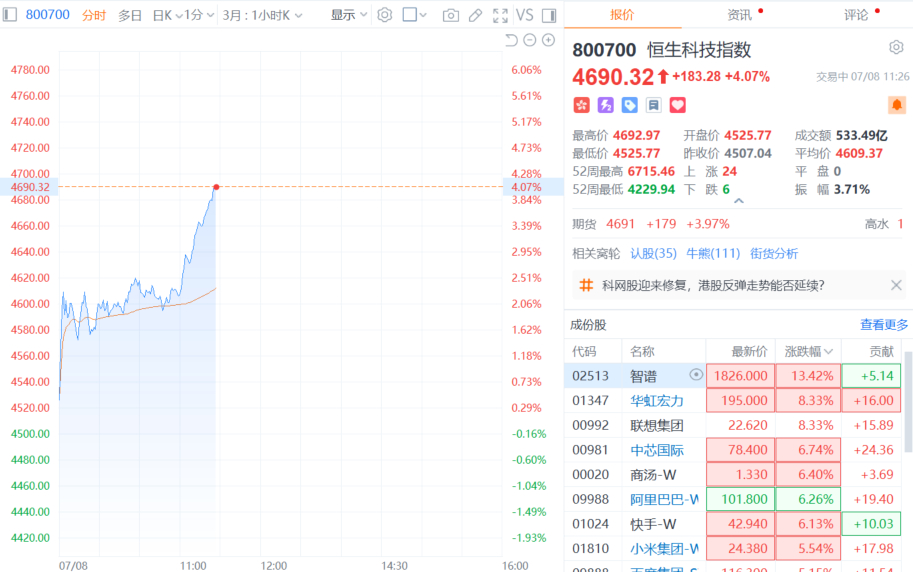The width and height of the screenshot is (913, 572).
Task: Select the 报价 tab
Action: click(x=622, y=15)
